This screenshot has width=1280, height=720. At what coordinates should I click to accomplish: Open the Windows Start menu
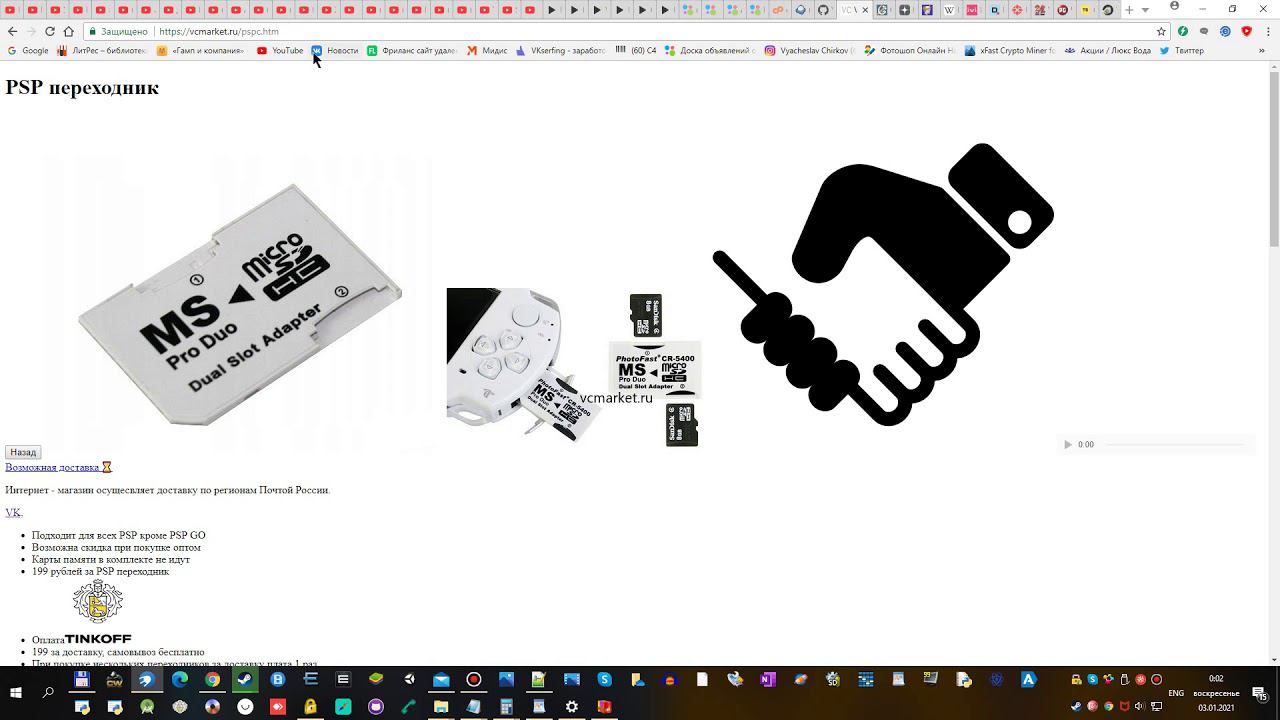click(16, 693)
